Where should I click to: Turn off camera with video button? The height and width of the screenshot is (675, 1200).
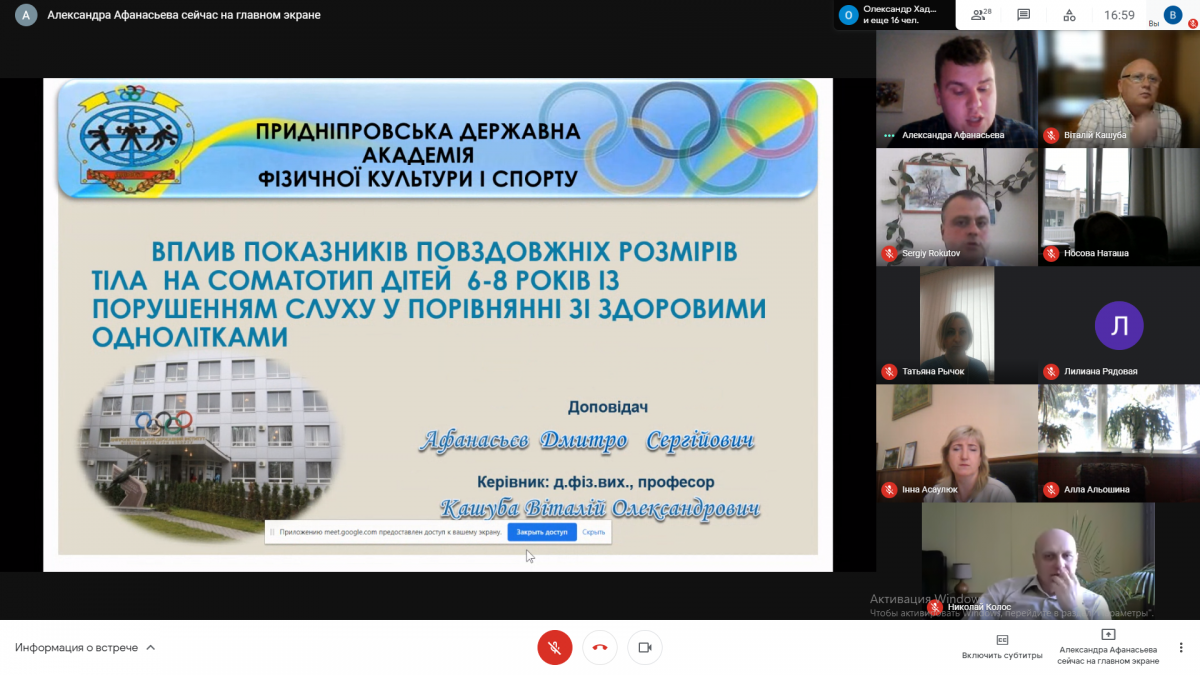click(x=645, y=648)
